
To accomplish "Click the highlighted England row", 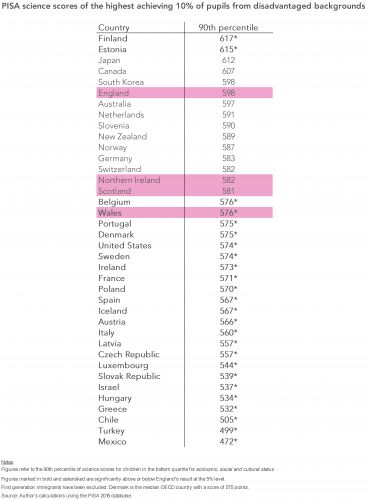I will 185,93.
